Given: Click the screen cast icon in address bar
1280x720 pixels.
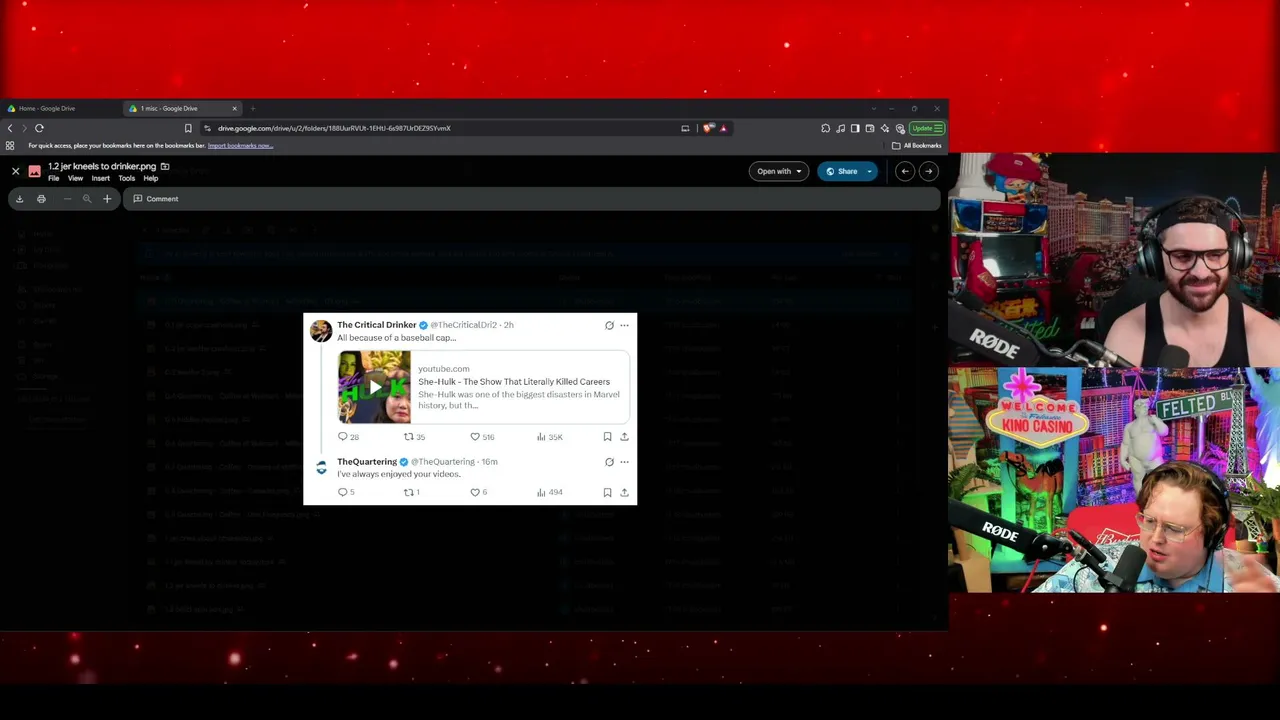Looking at the screenshot, I should [x=685, y=128].
